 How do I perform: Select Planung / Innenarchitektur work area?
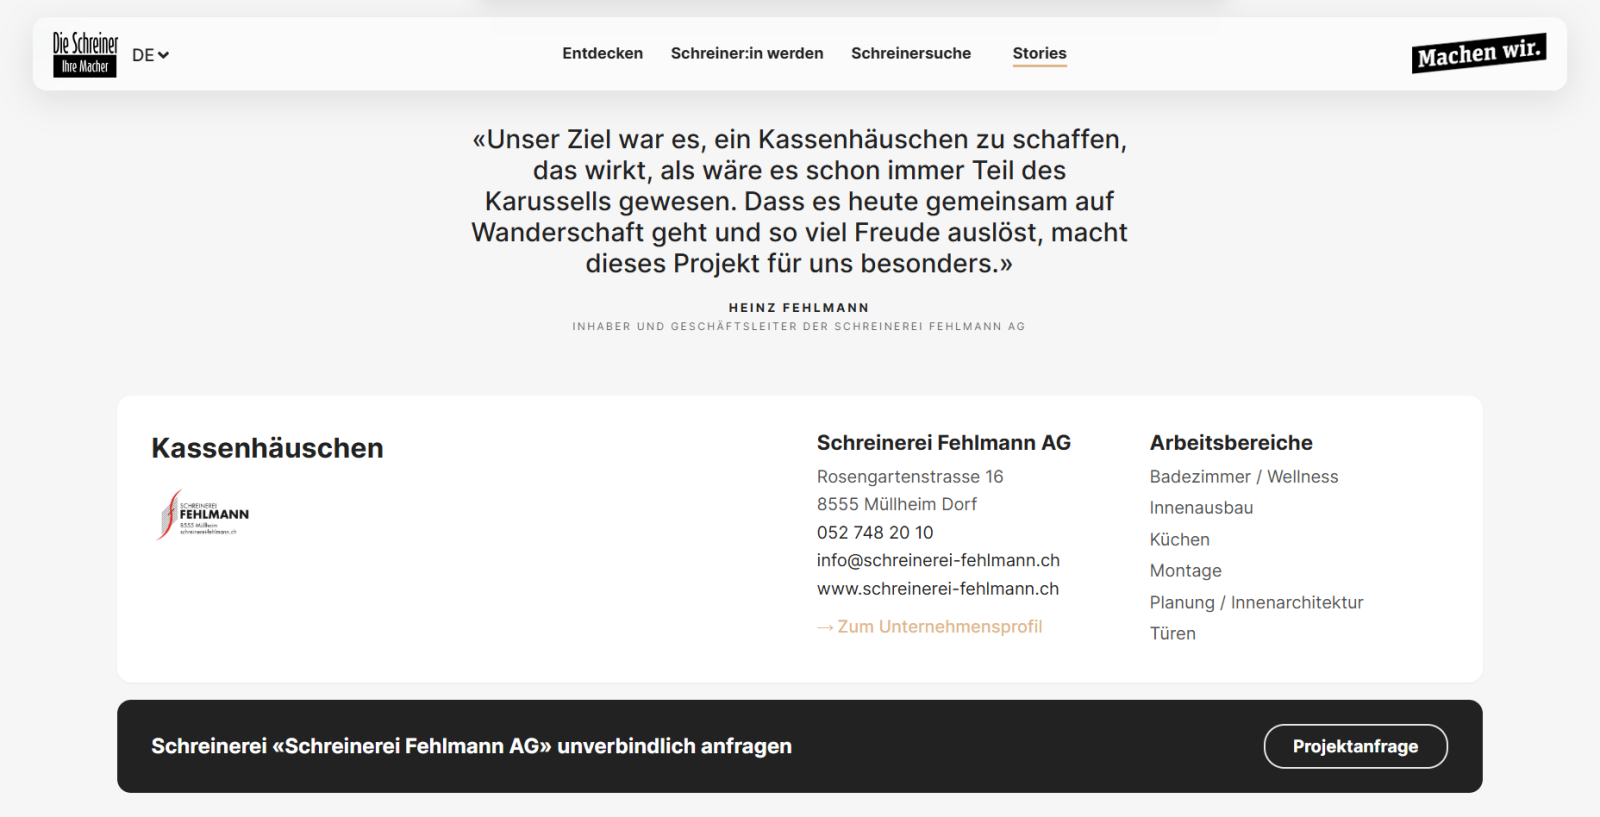click(x=1256, y=602)
